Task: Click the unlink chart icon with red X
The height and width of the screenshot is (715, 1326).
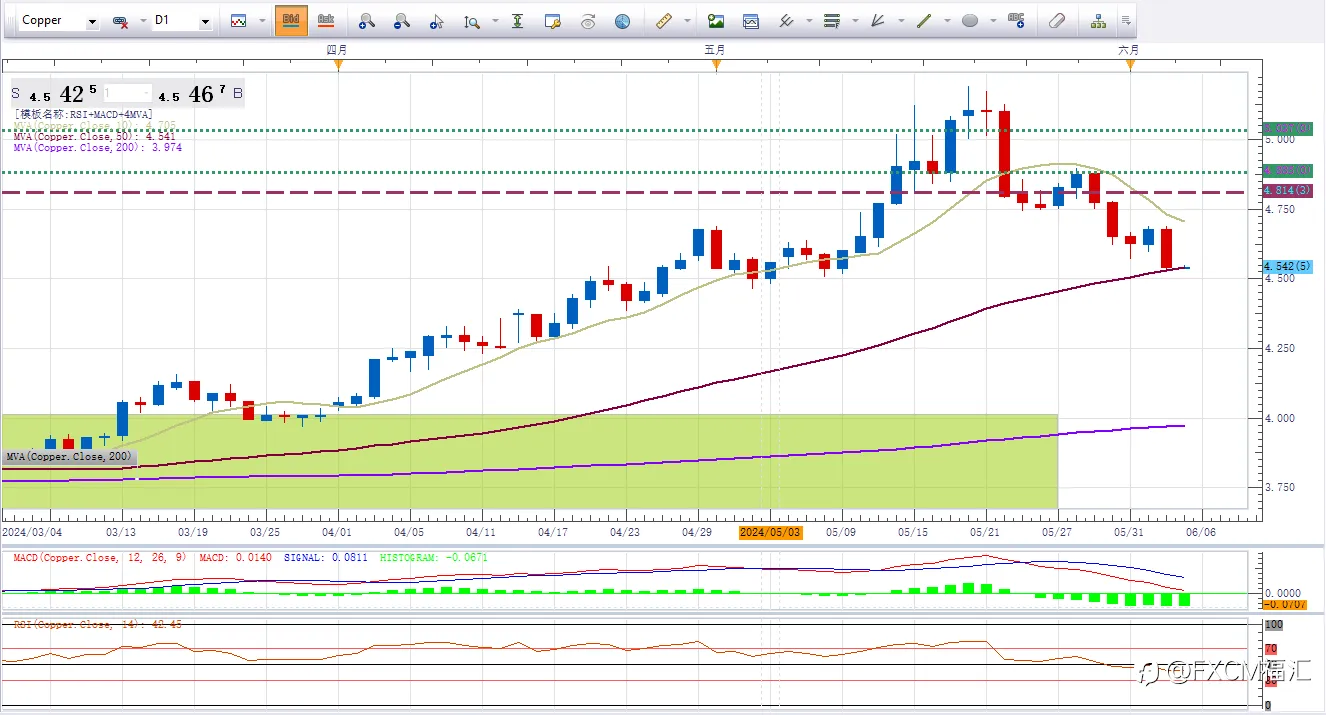Action: pyautogui.click(x=120, y=21)
